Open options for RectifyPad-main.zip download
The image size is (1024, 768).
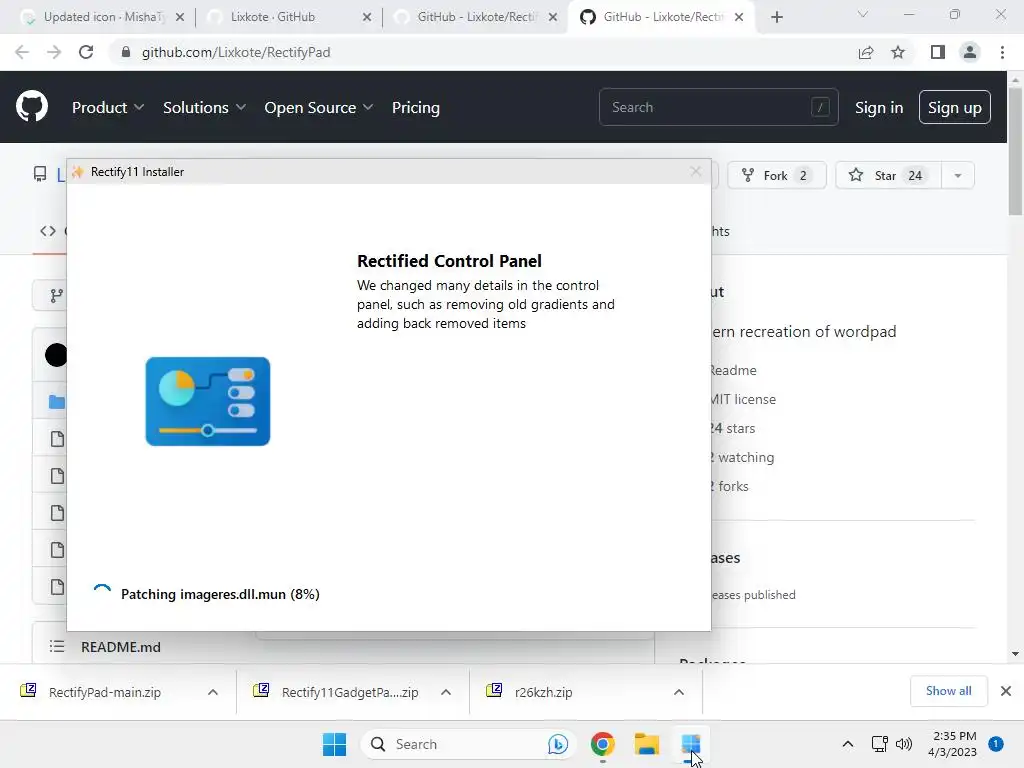point(213,692)
